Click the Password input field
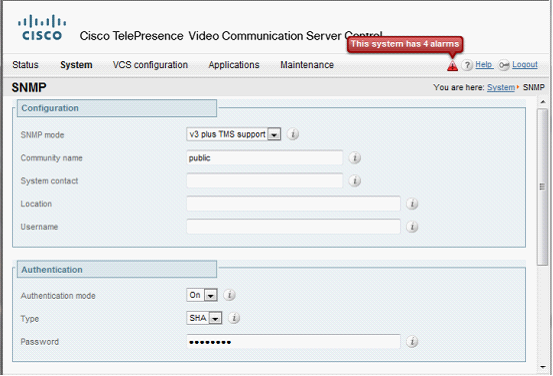 (x=293, y=341)
